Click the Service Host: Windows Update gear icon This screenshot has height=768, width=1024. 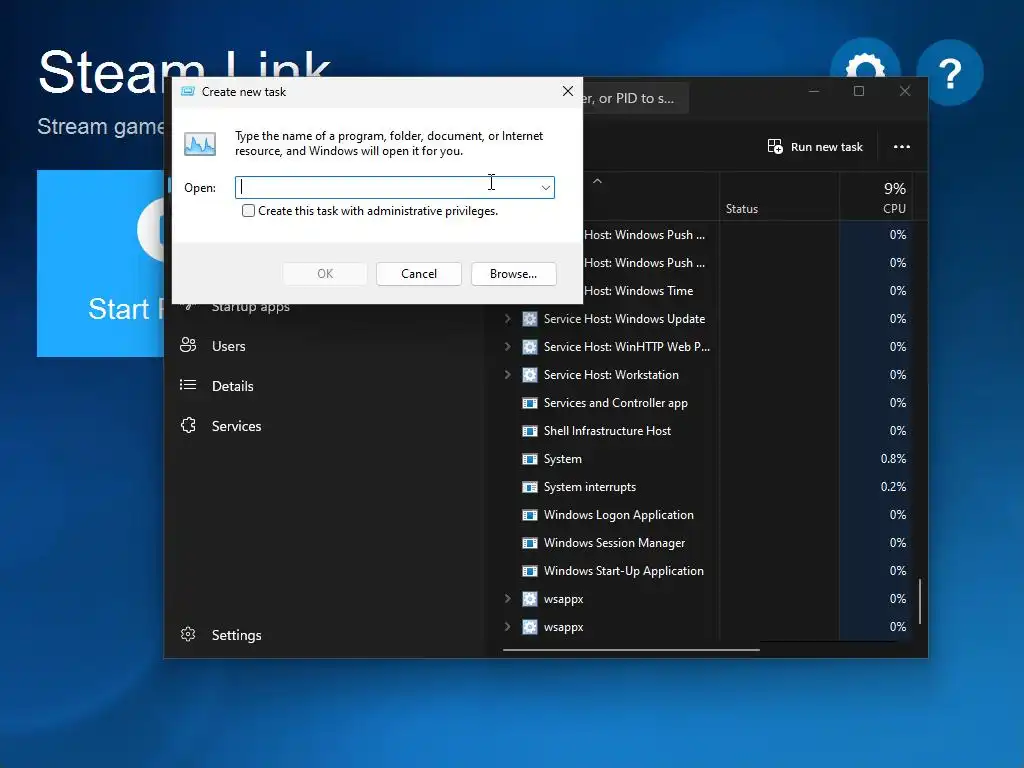[530, 319]
